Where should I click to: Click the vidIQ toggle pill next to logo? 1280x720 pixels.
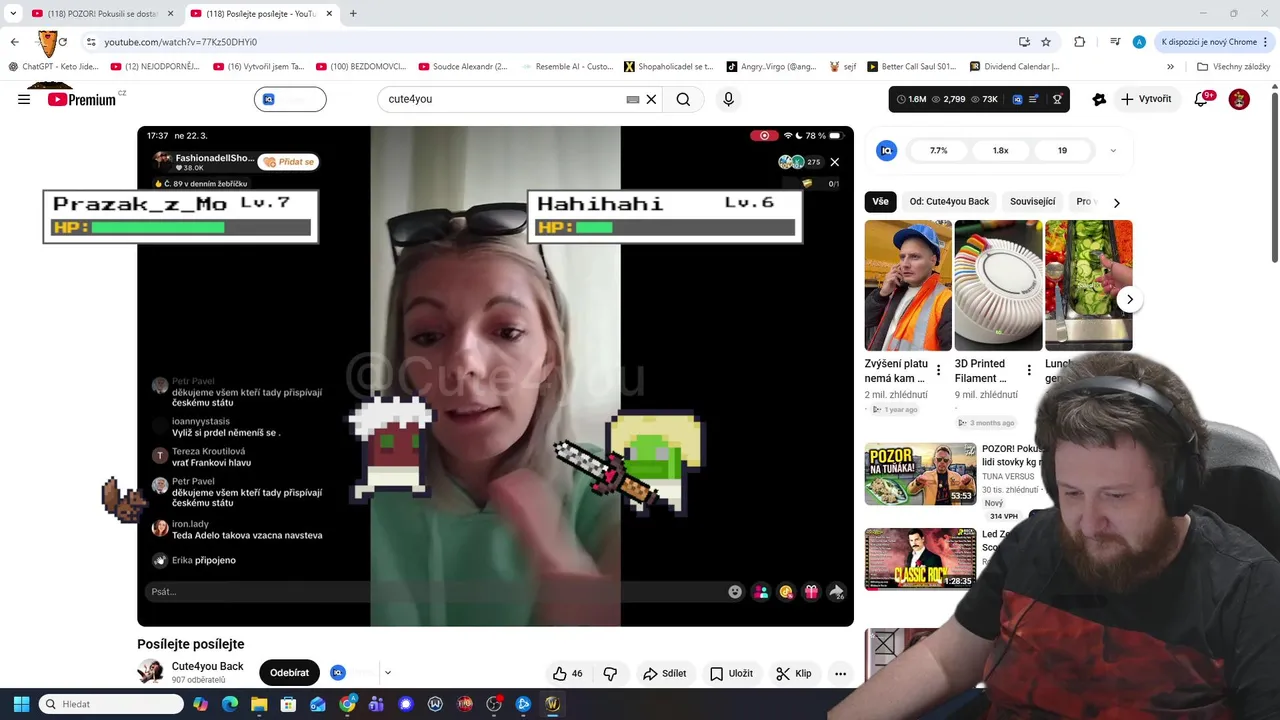coord(290,99)
